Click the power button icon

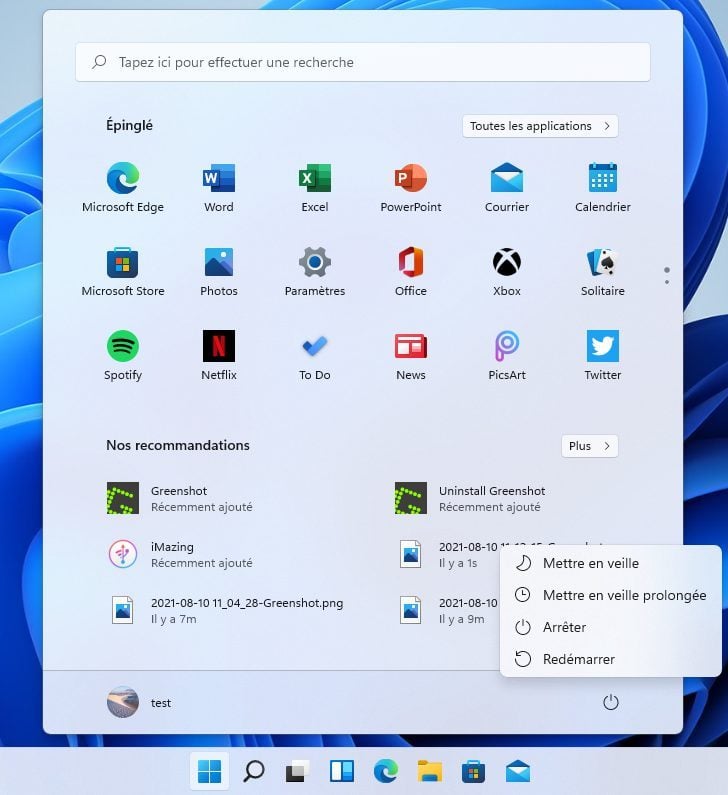point(610,703)
